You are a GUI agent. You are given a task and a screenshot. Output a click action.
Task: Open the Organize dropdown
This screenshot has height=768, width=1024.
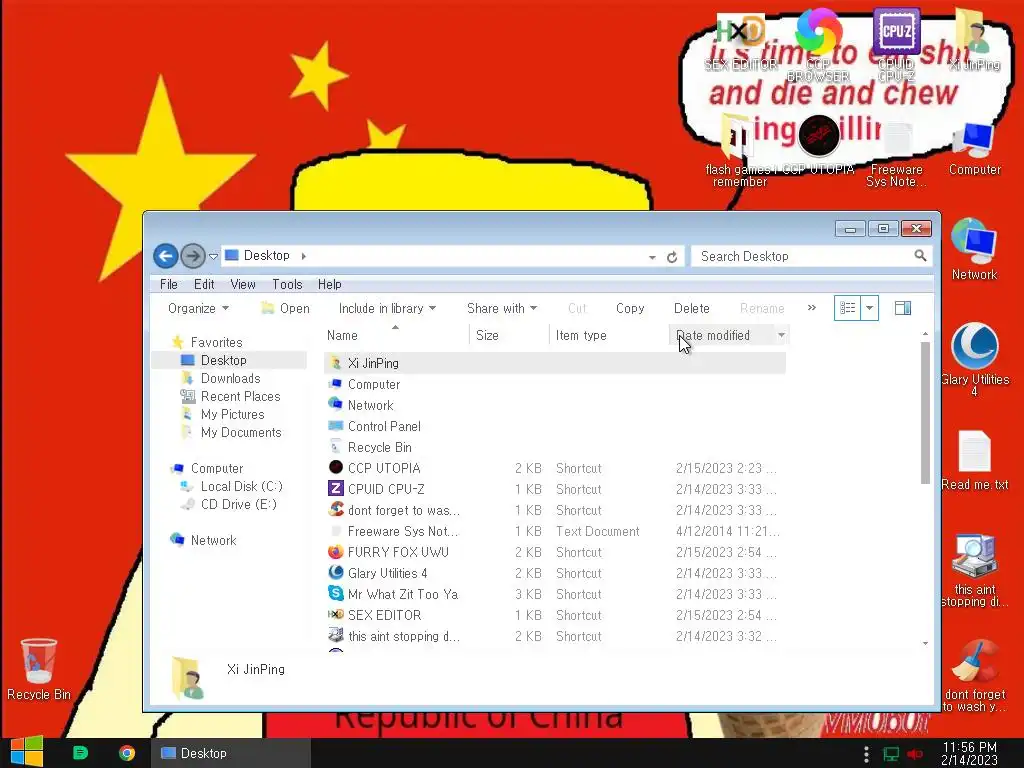(x=198, y=308)
